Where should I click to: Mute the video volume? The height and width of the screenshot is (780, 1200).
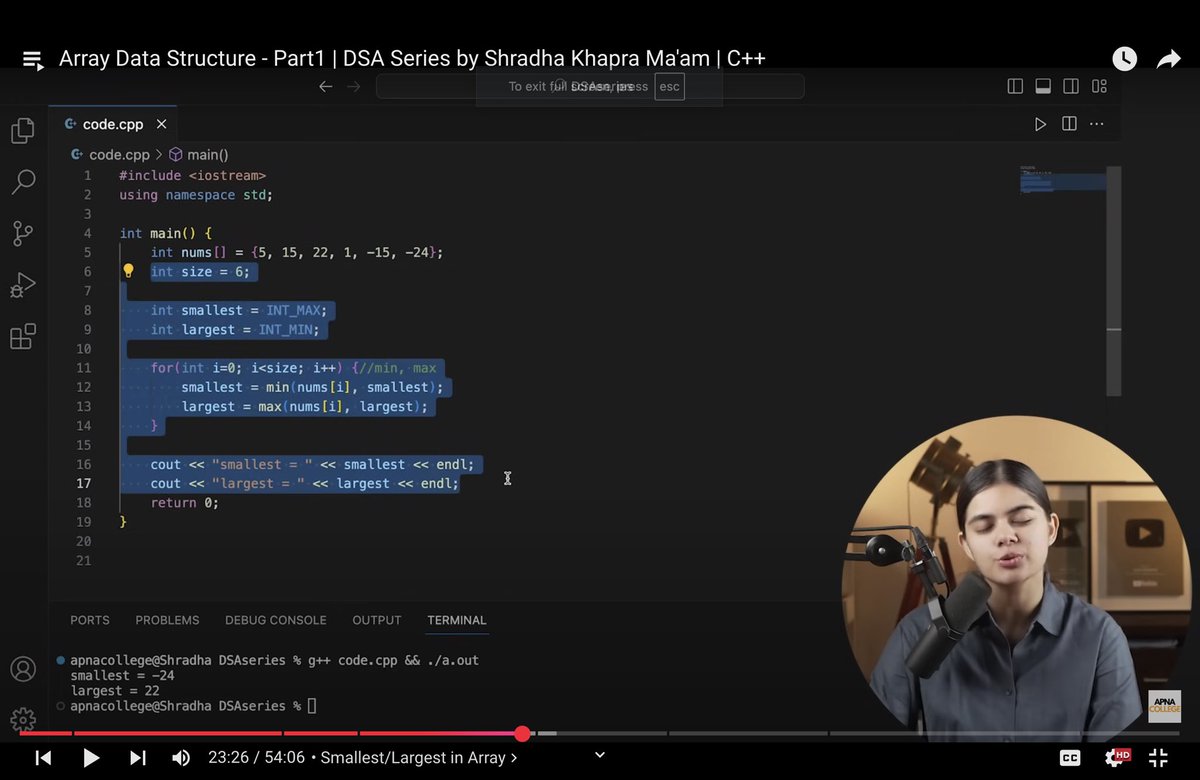tap(181, 758)
